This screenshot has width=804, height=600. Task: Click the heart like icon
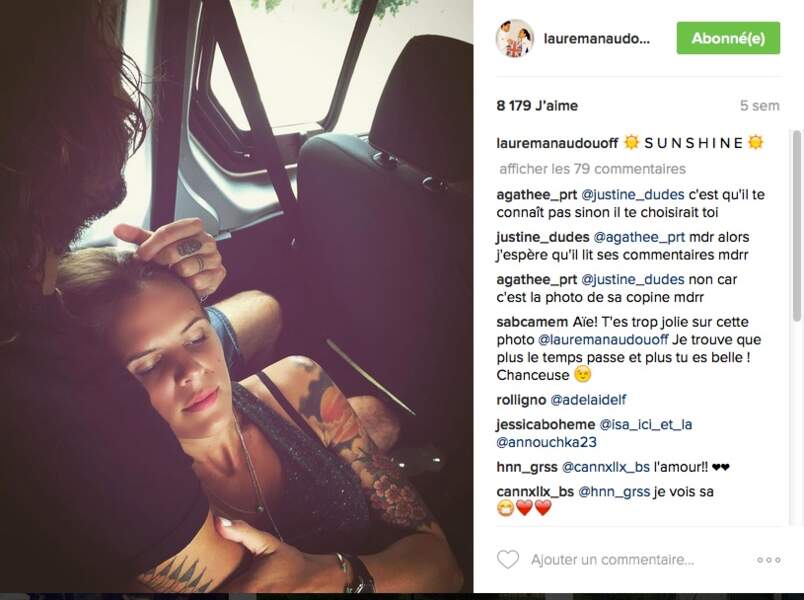pyautogui.click(x=508, y=559)
